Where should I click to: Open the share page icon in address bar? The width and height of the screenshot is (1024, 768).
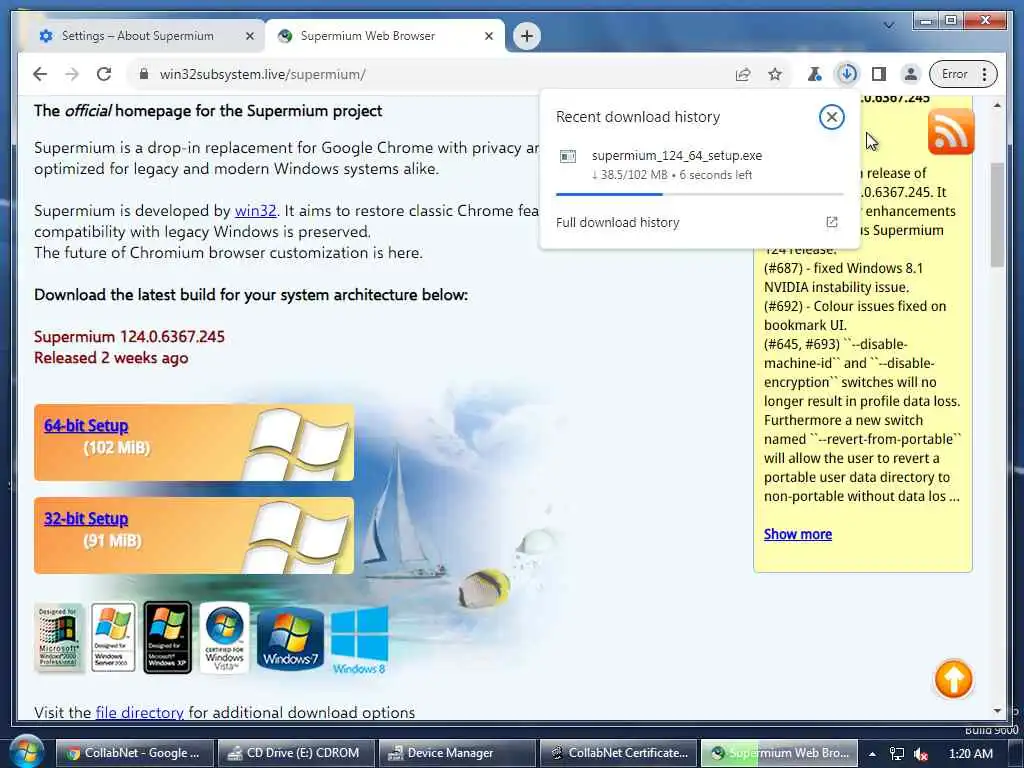pyautogui.click(x=743, y=74)
